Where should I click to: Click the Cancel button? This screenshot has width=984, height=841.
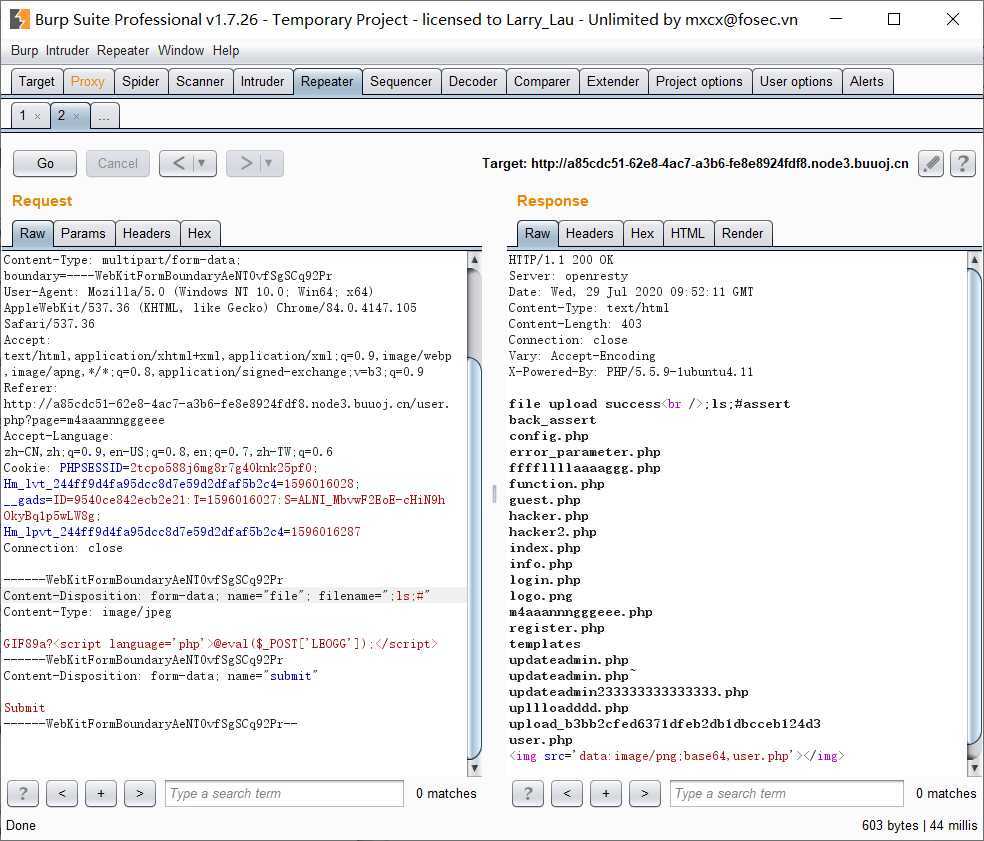118,164
